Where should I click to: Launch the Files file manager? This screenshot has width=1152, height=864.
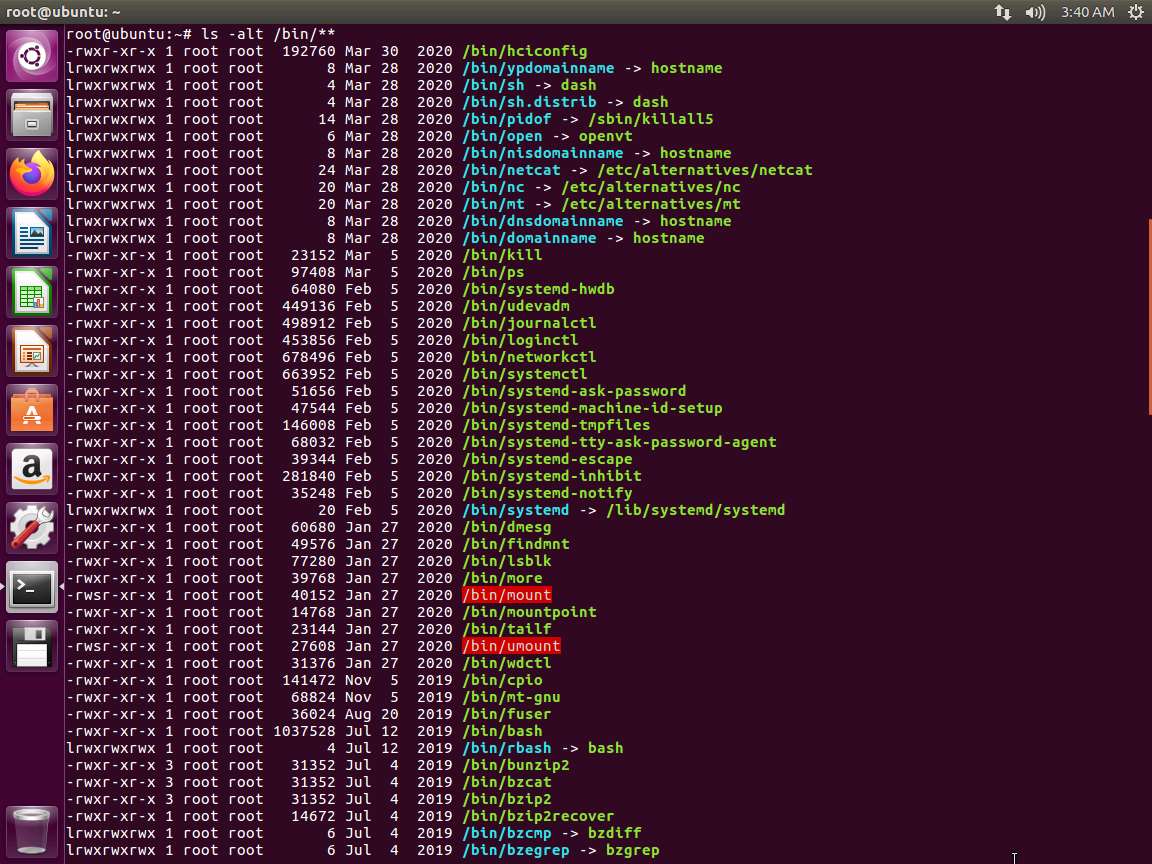pos(32,116)
